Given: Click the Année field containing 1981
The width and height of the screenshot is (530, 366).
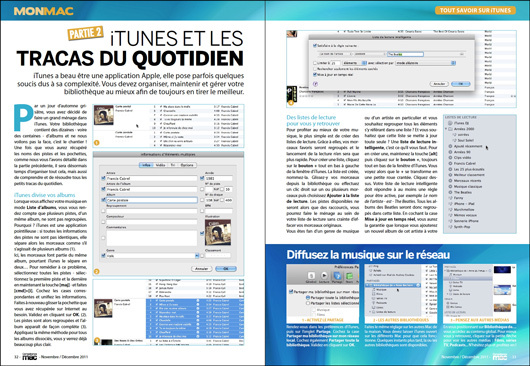Looking at the screenshot, I should (218, 178).
